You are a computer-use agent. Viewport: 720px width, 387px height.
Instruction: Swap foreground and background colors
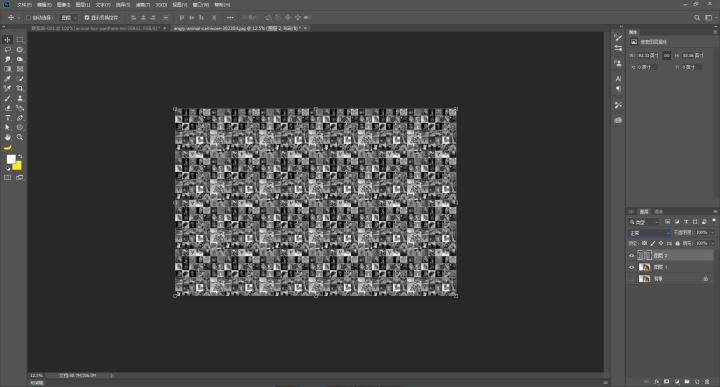pyautogui.click(x=20, y=157)
